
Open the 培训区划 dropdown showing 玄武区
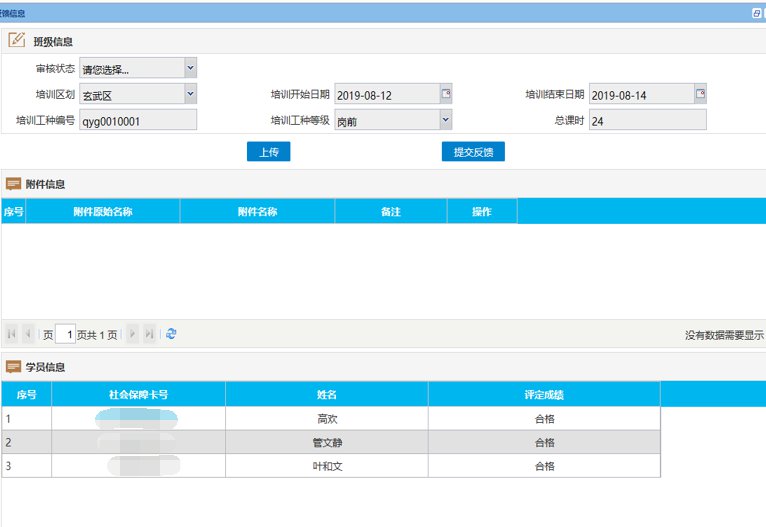(190, 94)
